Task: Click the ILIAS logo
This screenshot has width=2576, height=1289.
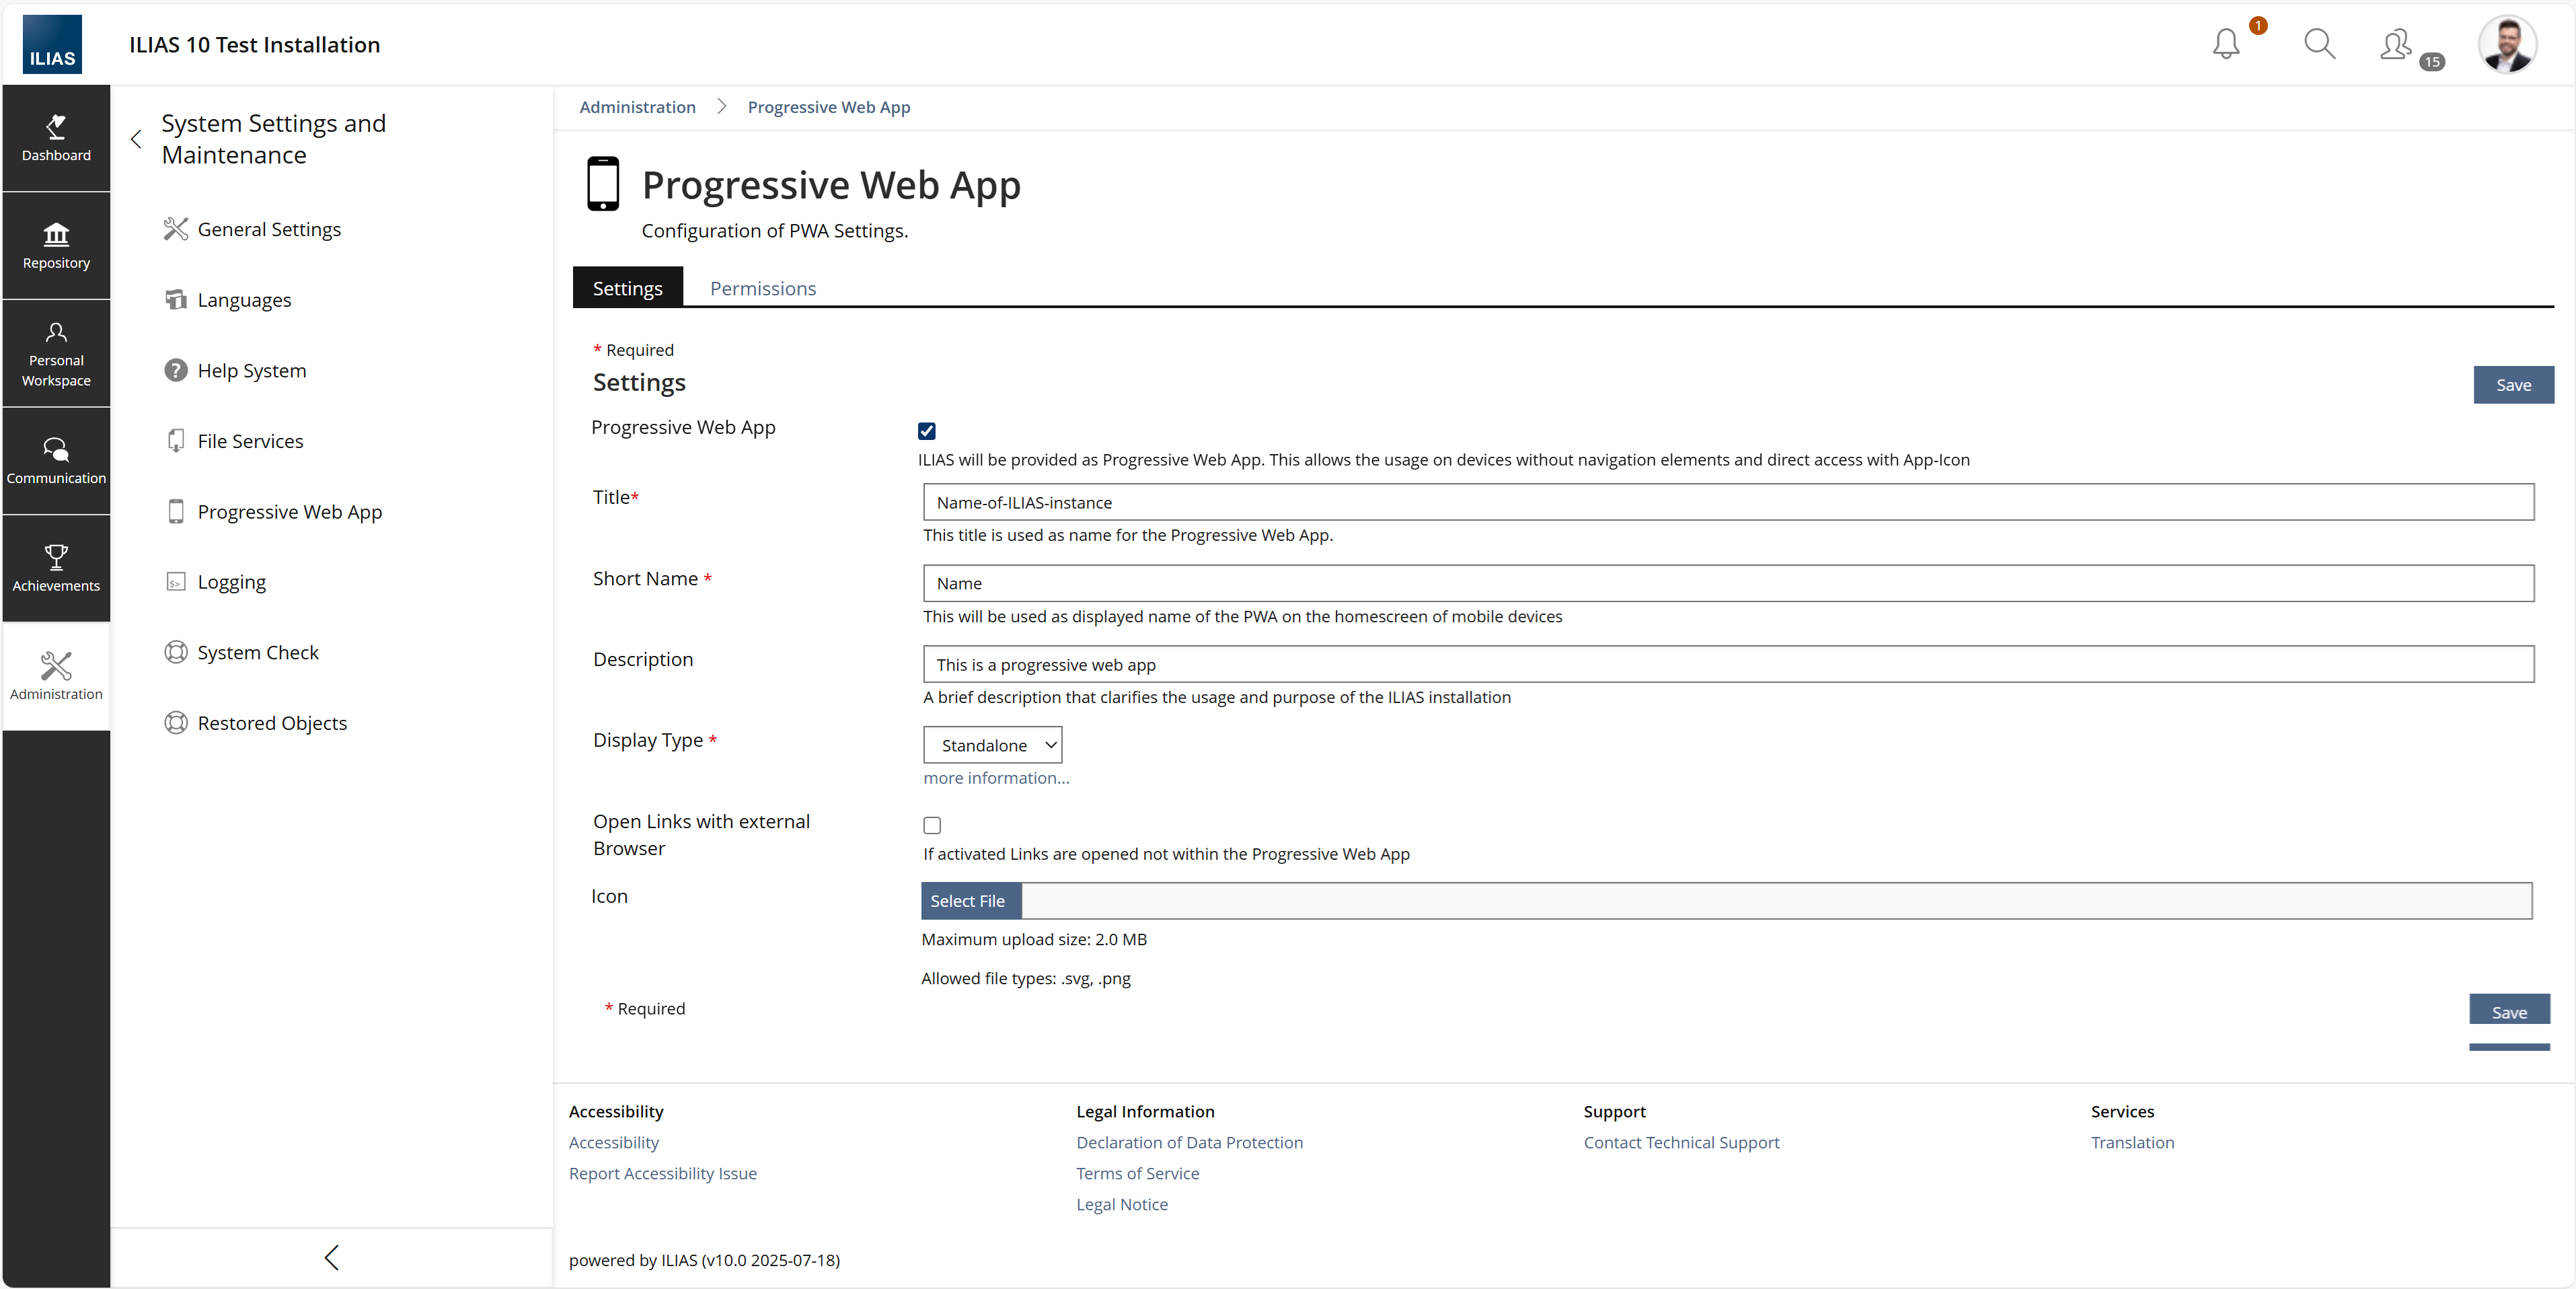Action: pyautogui.click(x=52, y=44)
